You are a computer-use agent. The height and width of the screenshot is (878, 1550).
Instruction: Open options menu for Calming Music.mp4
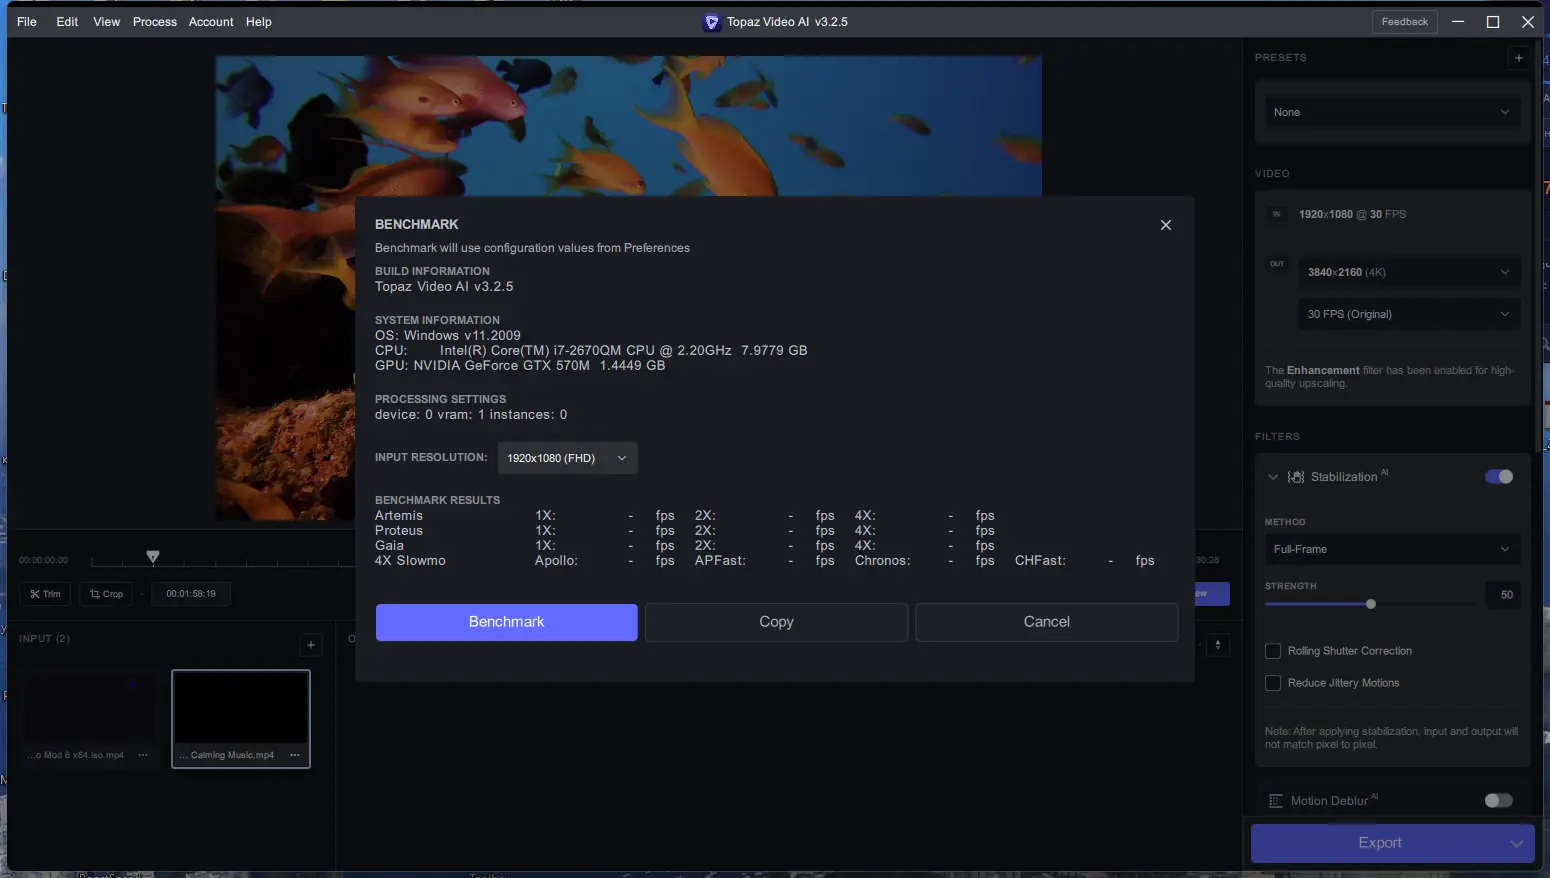pos(295,755)
